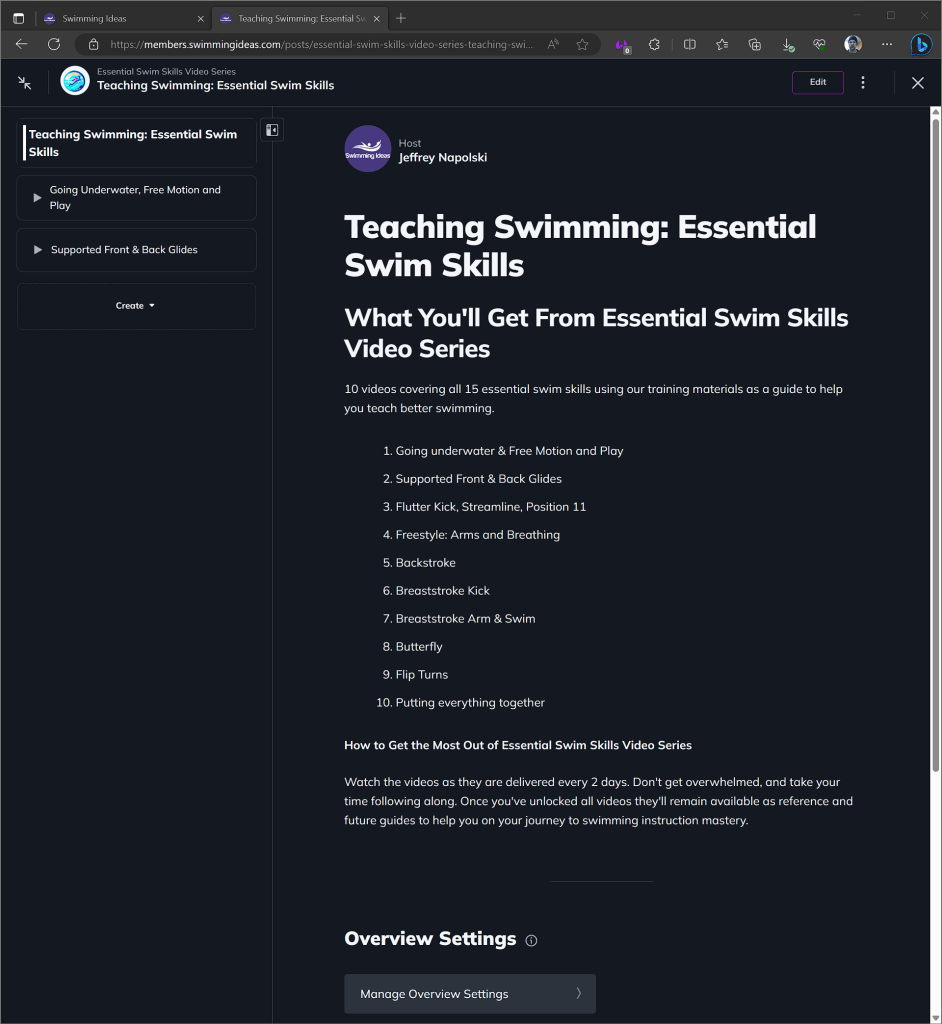
Task: Toggle split screen browser icon
Action: click(x=689, y=44)
